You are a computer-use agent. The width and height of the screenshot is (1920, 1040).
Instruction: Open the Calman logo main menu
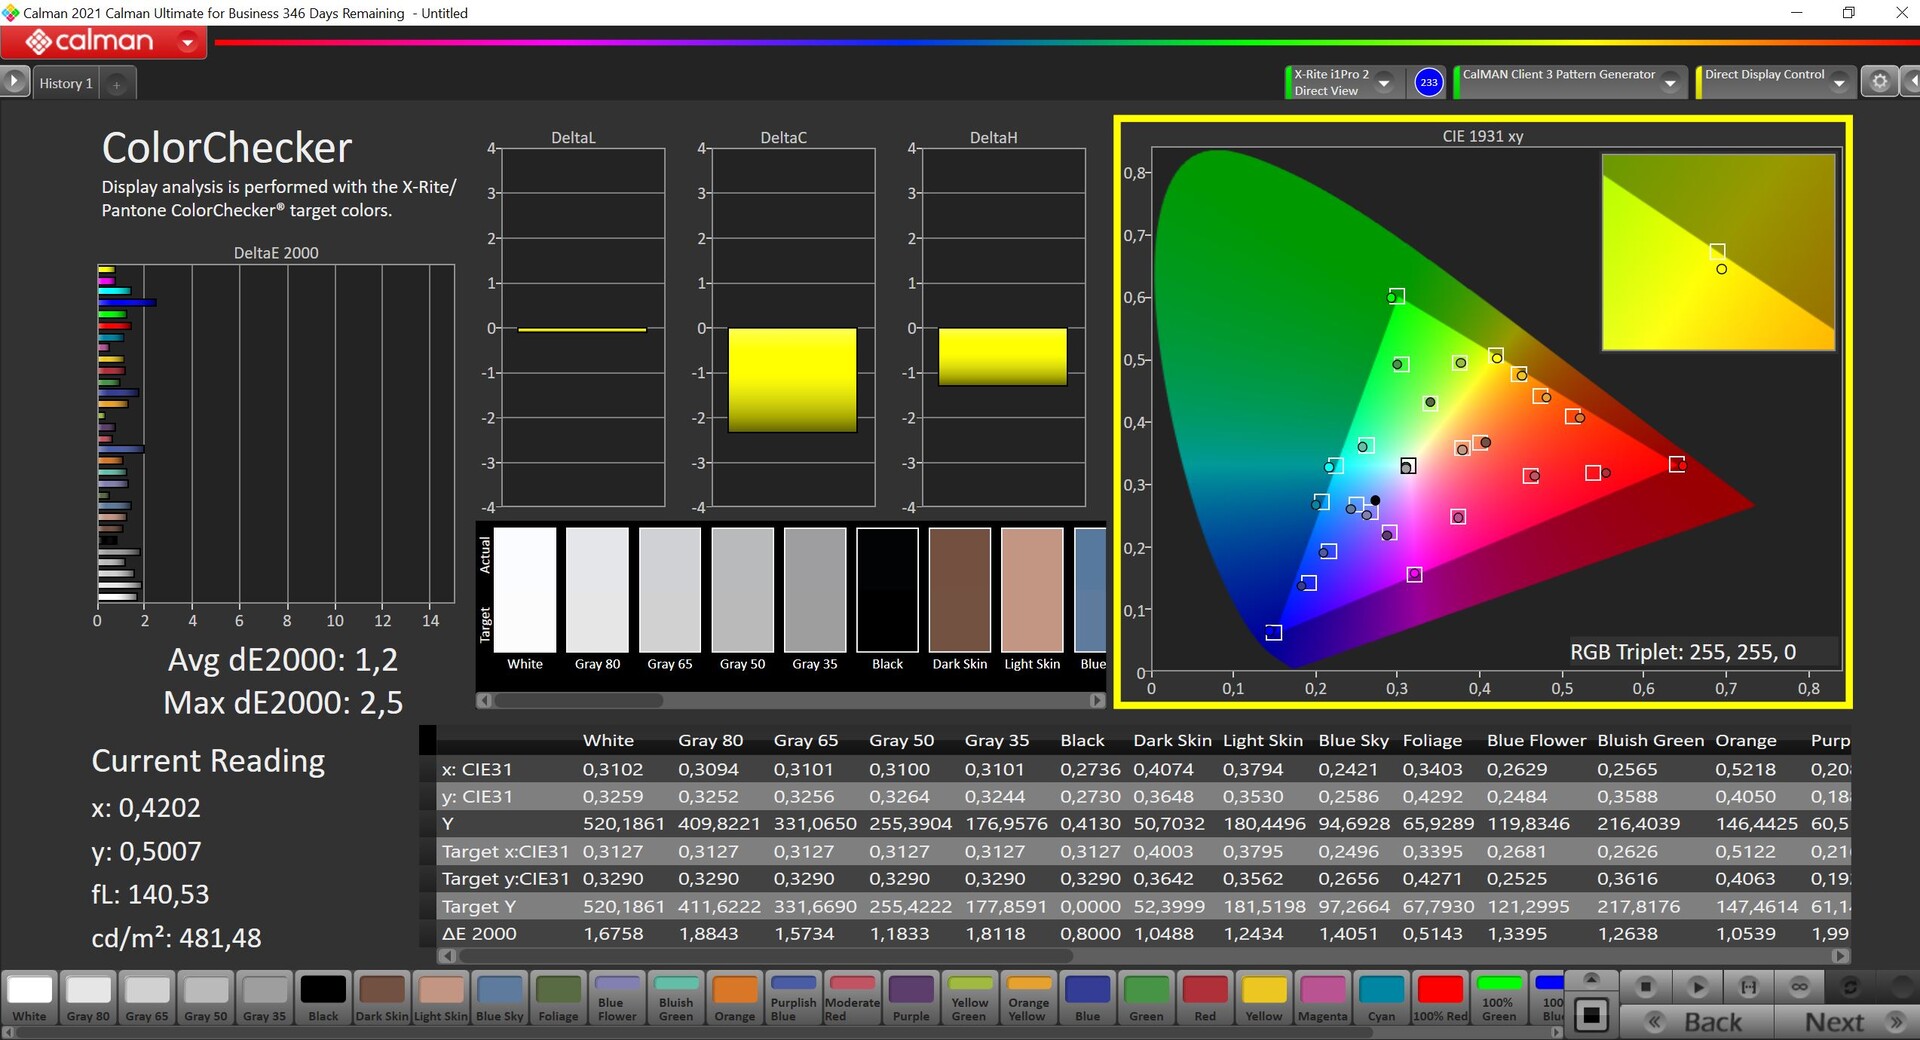[104, 42]
